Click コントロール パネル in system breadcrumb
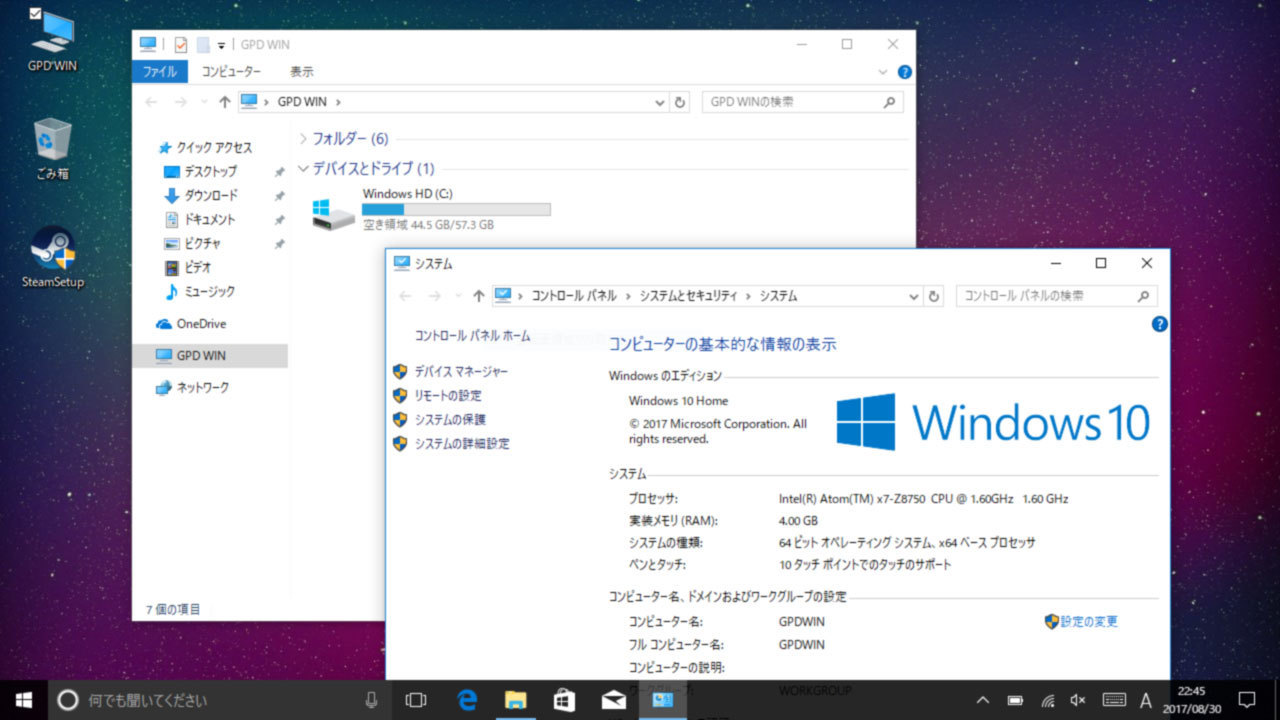This screenshot has width=1280, height=720. click(x=574, y=296)
